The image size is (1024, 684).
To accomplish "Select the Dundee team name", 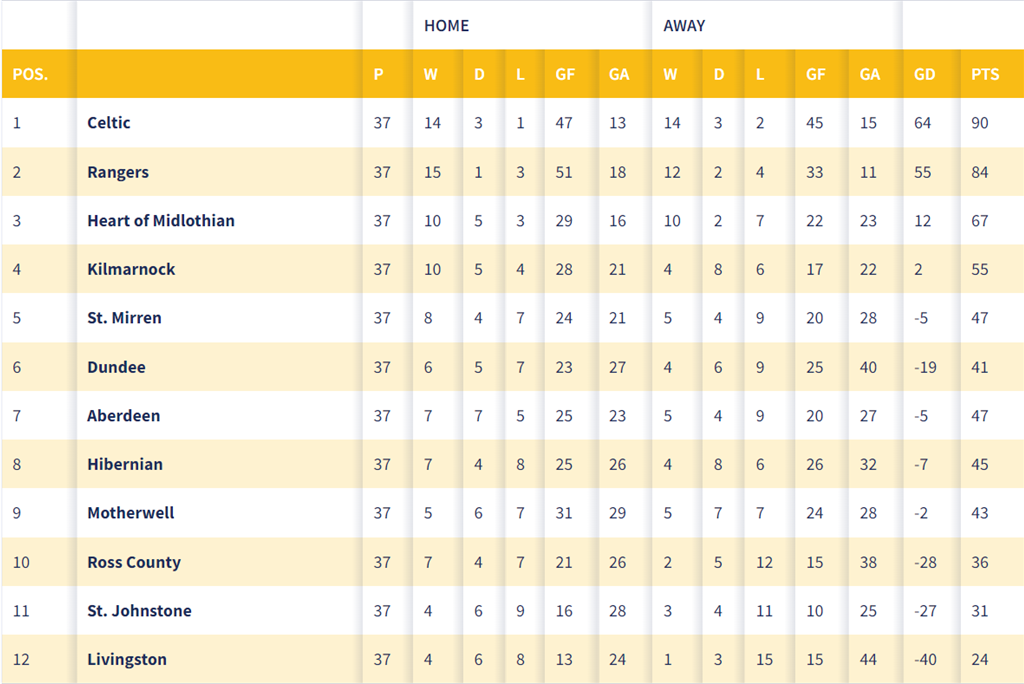I will [x=116, y=367].
